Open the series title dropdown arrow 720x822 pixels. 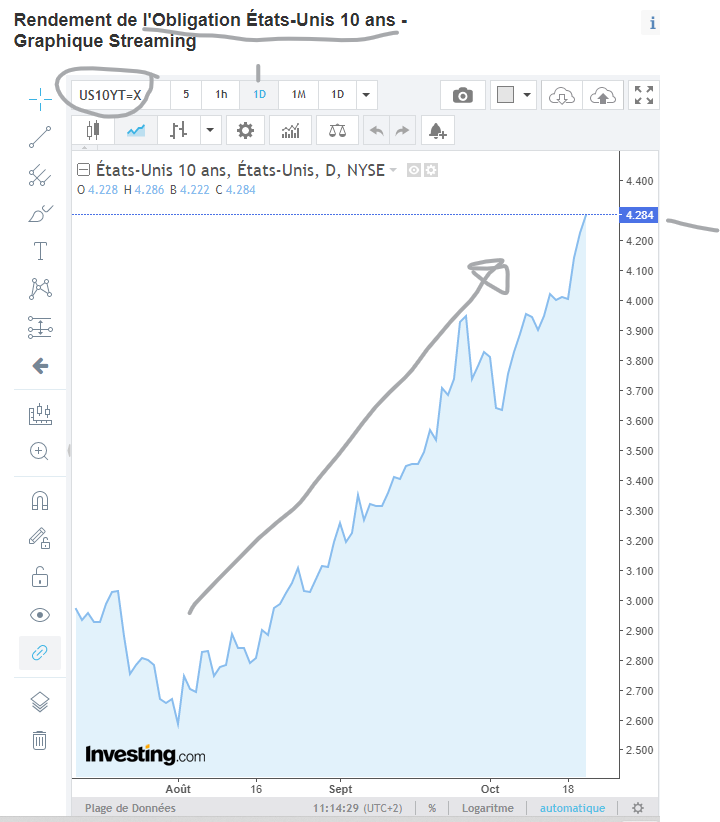393,170
